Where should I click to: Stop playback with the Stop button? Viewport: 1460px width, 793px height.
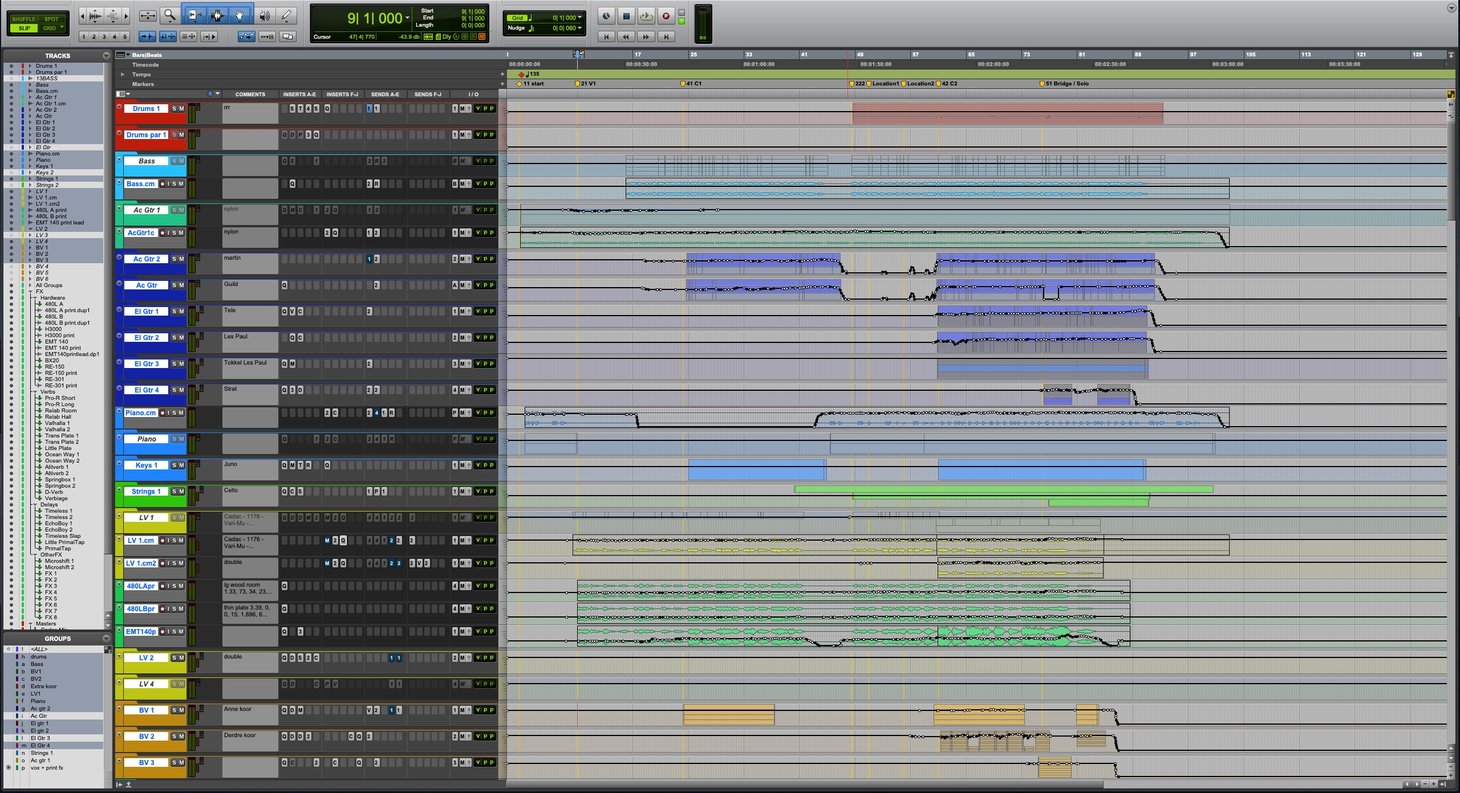pos(625,16)
